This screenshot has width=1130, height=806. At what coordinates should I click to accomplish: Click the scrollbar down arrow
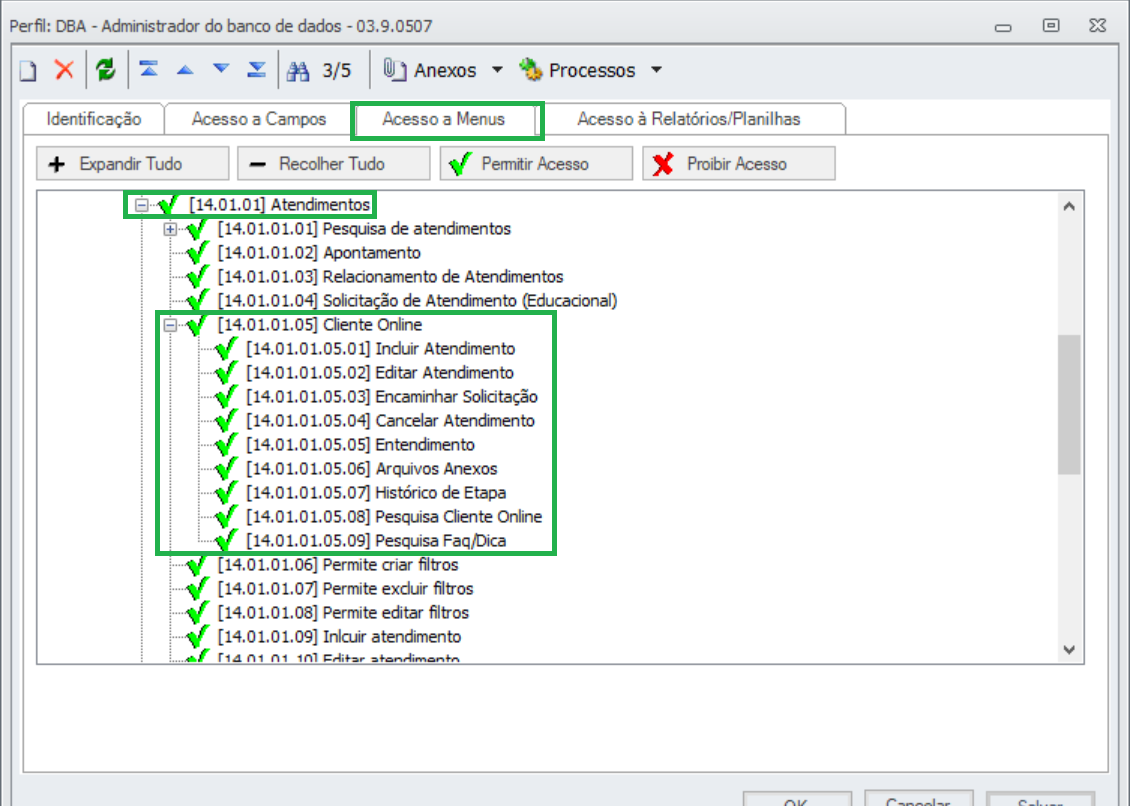point(1069,650)
